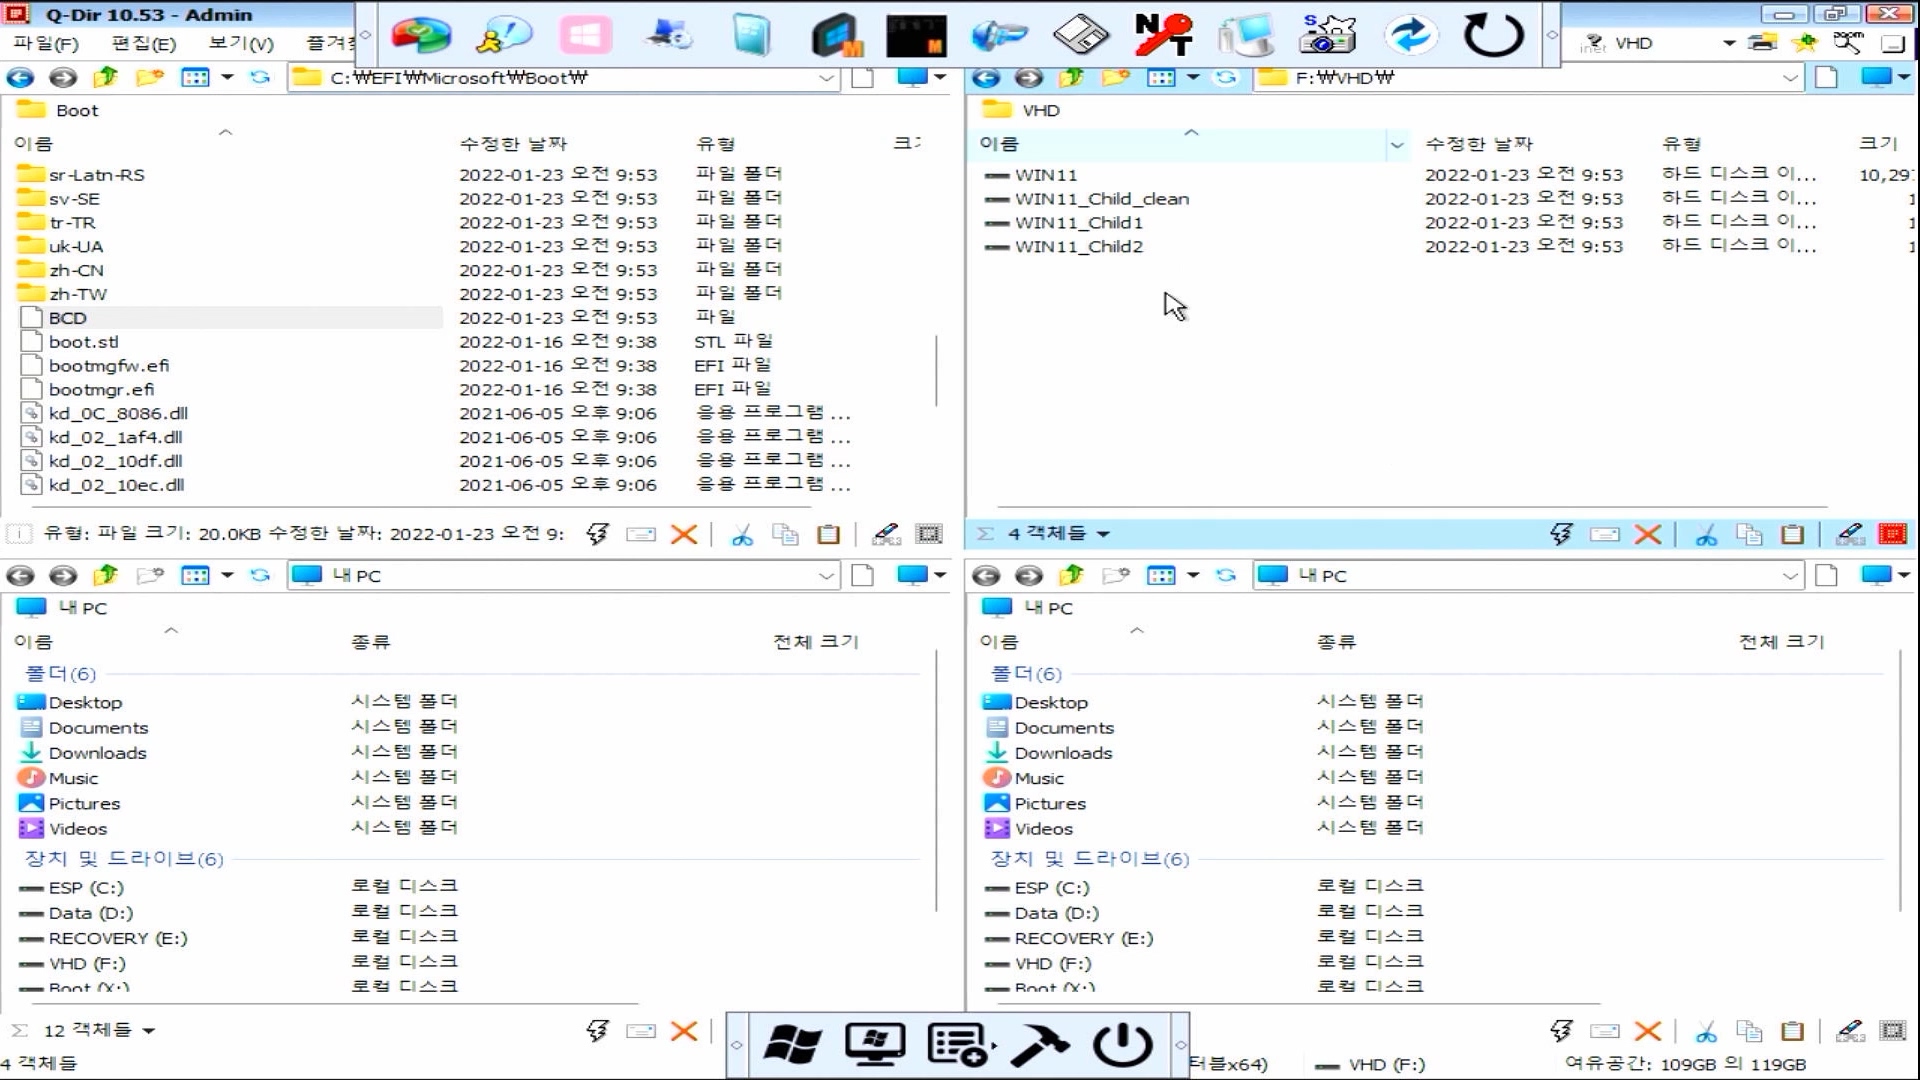Screen dimensions: 1920x1080
Task: Click the blue sync arrows launcher icon
Action: 1410,35
